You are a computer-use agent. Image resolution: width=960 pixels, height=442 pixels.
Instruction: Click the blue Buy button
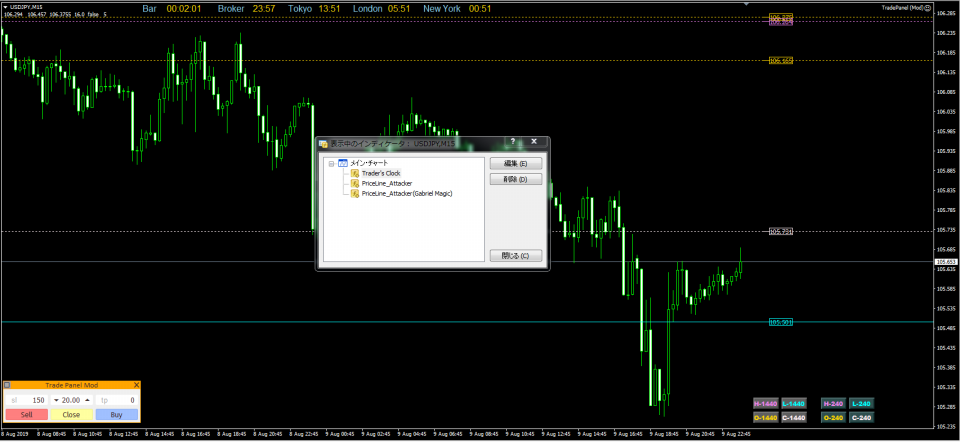pos(117,413)
